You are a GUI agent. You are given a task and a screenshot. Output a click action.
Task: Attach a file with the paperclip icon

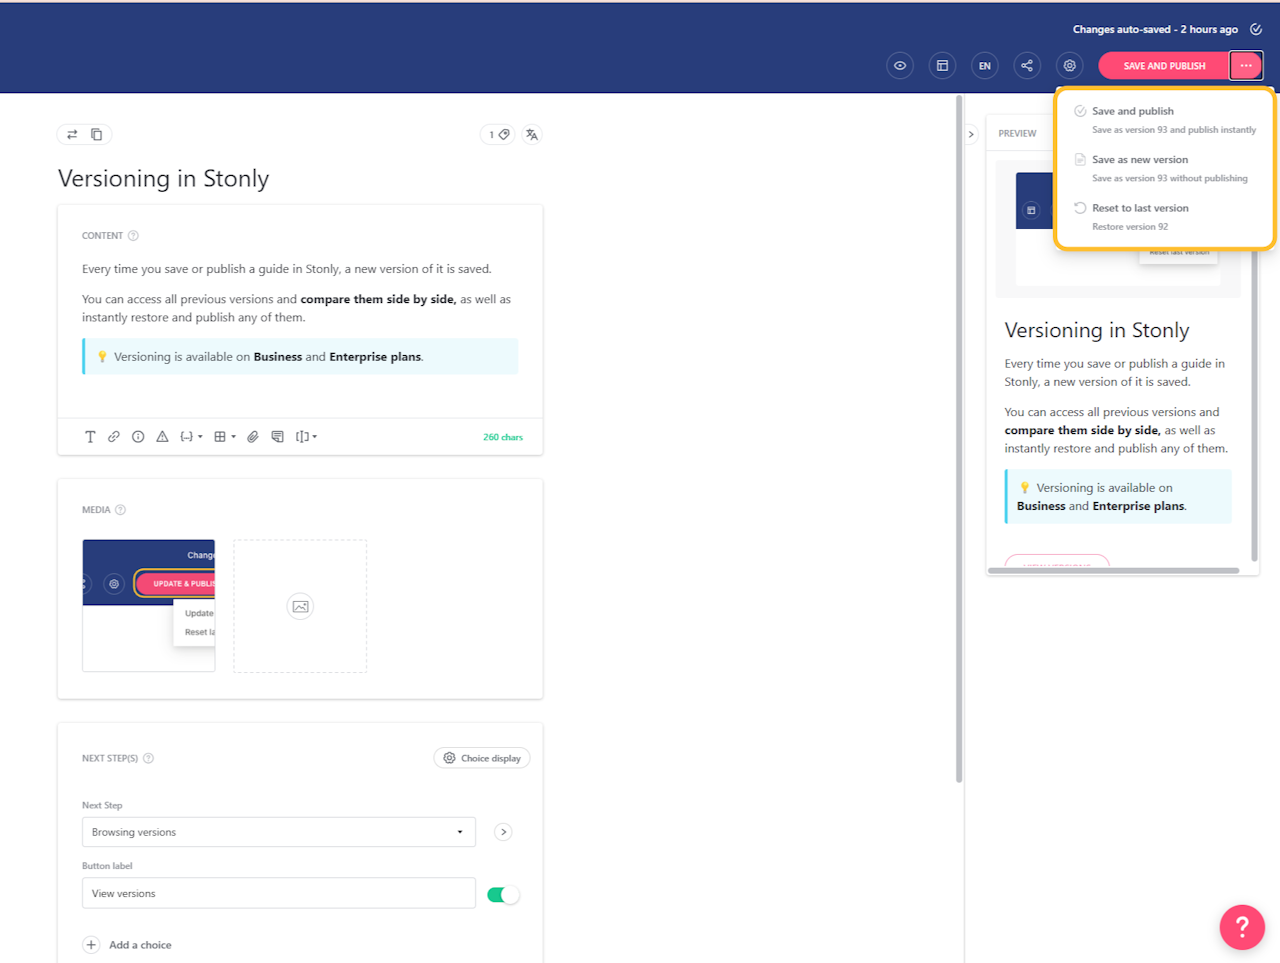point(253,437)
